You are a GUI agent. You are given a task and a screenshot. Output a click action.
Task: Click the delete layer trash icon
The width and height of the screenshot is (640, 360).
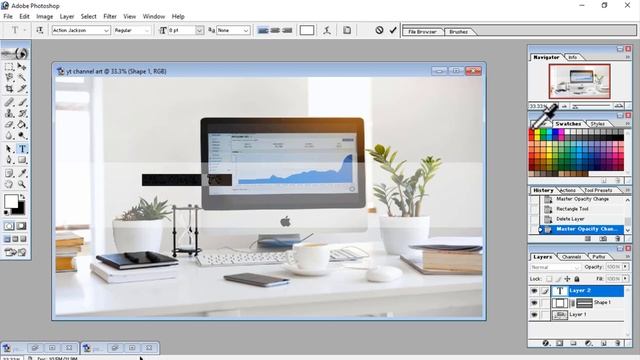(618, 343)
